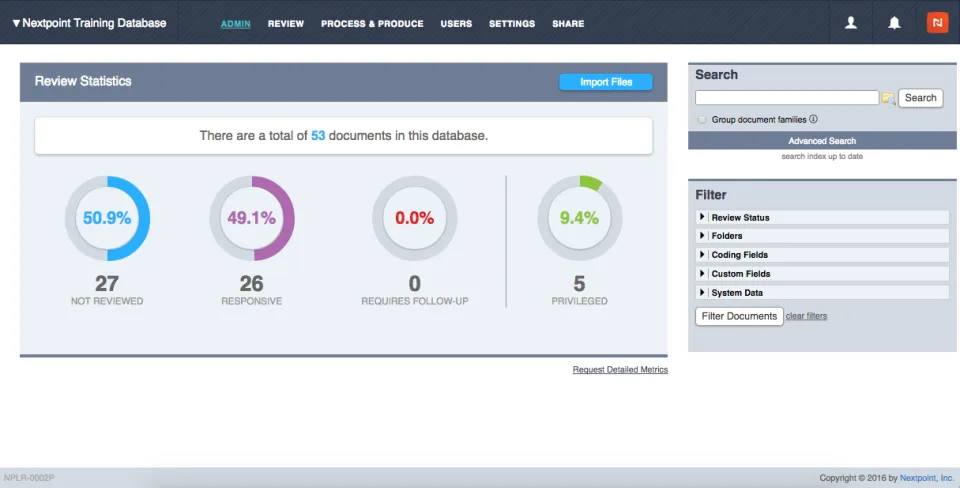Click the info icon next to Group document families
This screenshot has width=960, height=488.
[x=813, y=119]
